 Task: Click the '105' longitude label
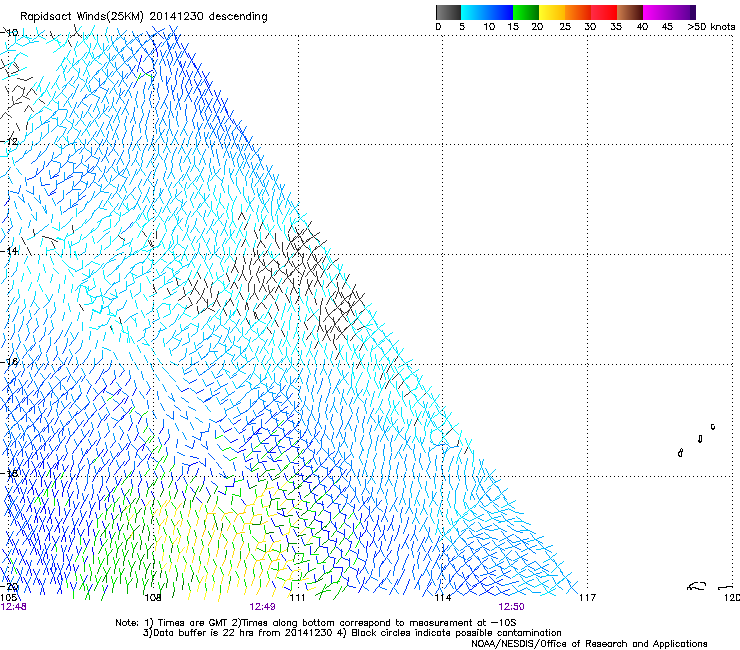8,598
